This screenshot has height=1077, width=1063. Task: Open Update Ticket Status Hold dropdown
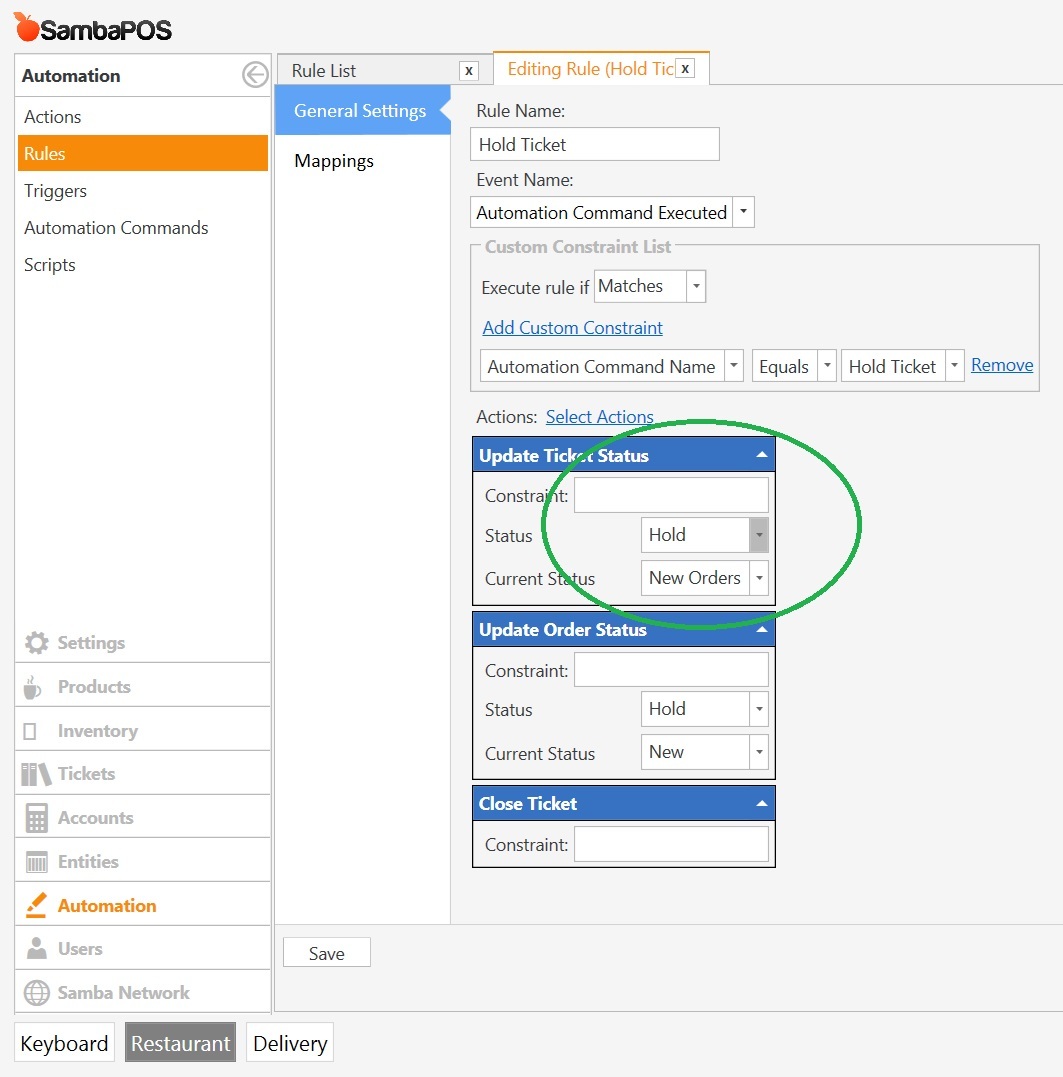(x=759, y=535)
